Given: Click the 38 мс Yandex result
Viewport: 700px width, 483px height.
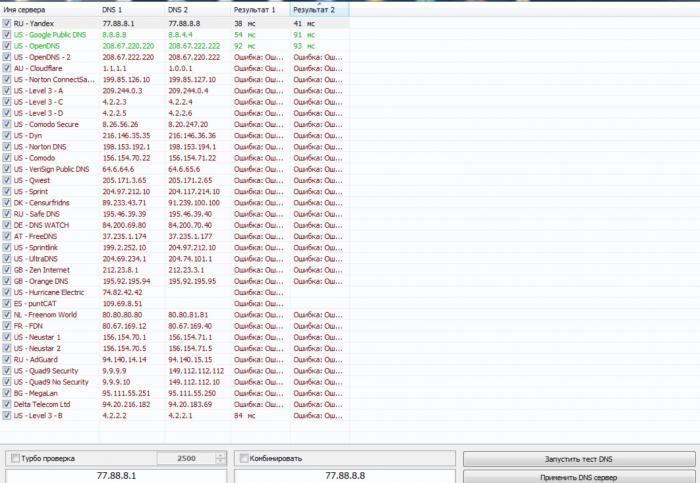Looking at the screenshot, I should click(245, 23).
